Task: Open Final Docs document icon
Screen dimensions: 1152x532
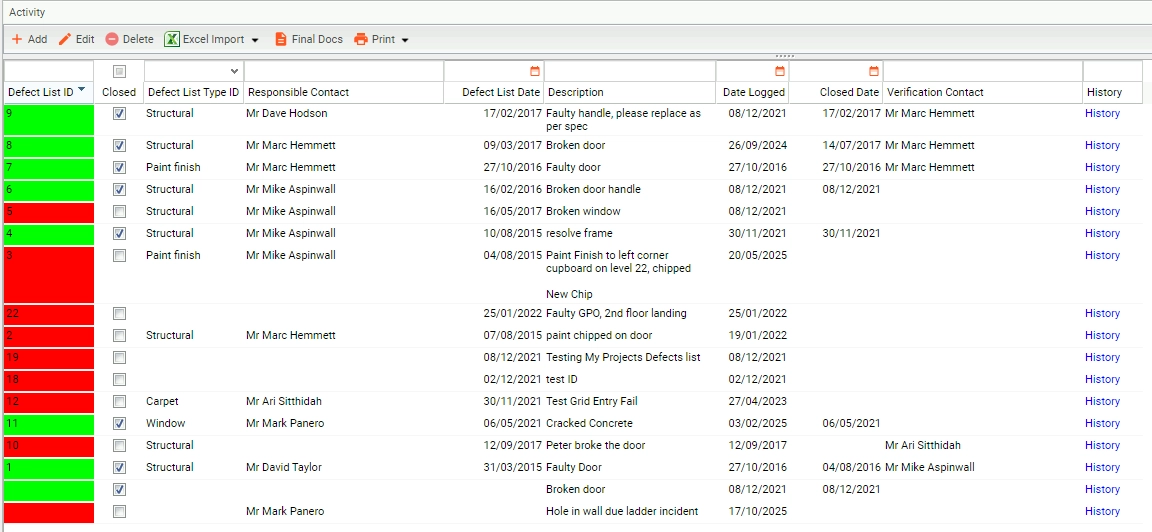Action: click(281, 40)
